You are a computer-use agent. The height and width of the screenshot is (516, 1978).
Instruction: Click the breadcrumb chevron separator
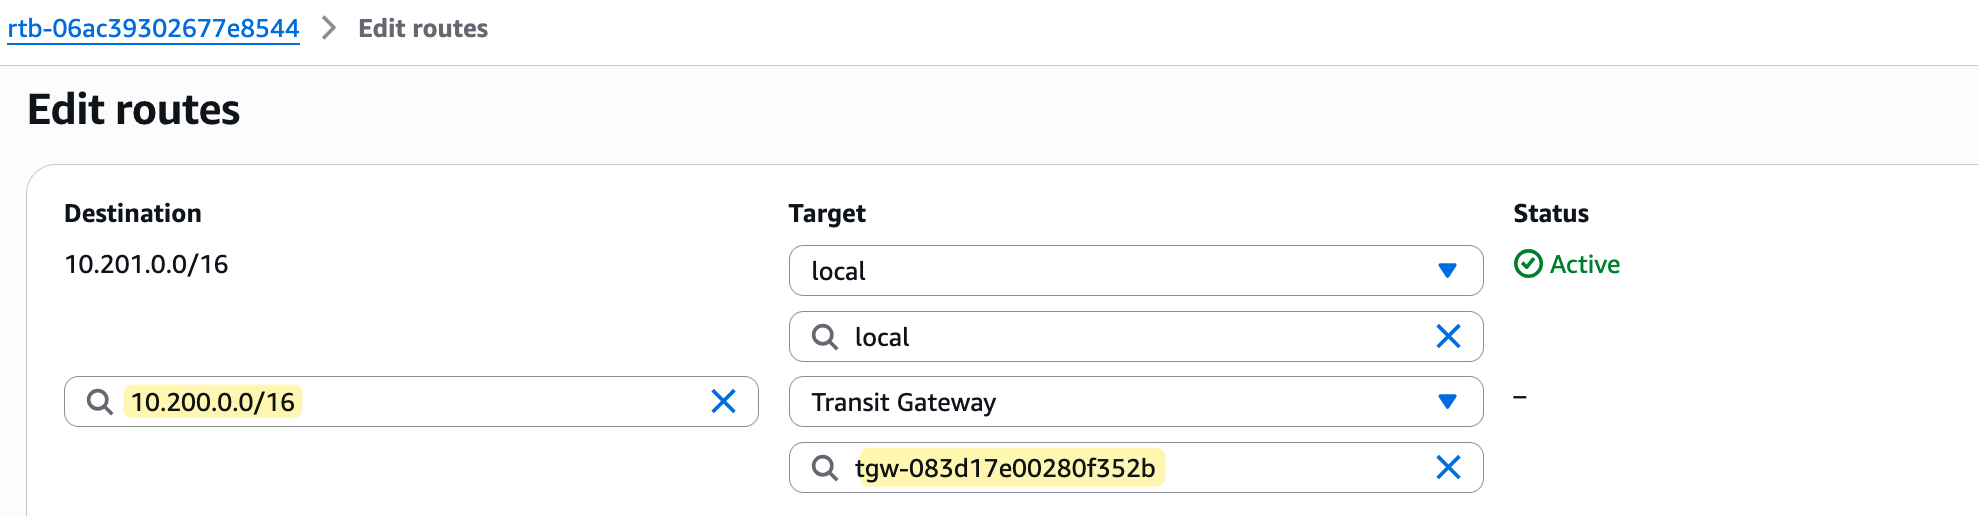(x=328, y=28)
